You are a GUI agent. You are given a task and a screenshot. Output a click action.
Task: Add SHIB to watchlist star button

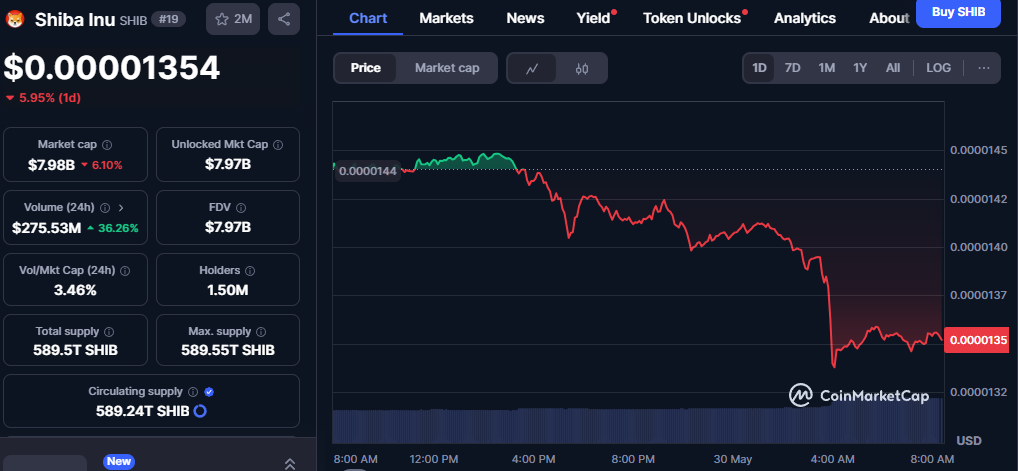click(233, 19)
